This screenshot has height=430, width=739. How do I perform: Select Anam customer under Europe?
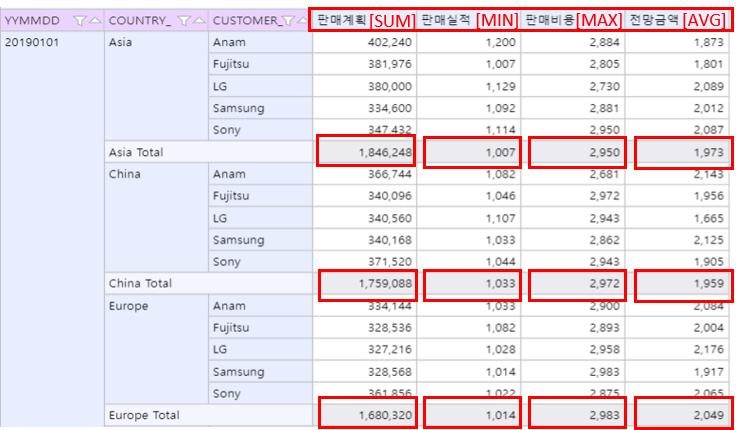261,306
